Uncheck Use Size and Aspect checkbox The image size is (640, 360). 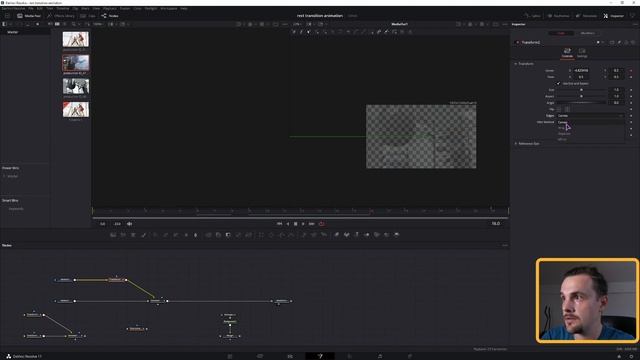[x=558, y=84]
